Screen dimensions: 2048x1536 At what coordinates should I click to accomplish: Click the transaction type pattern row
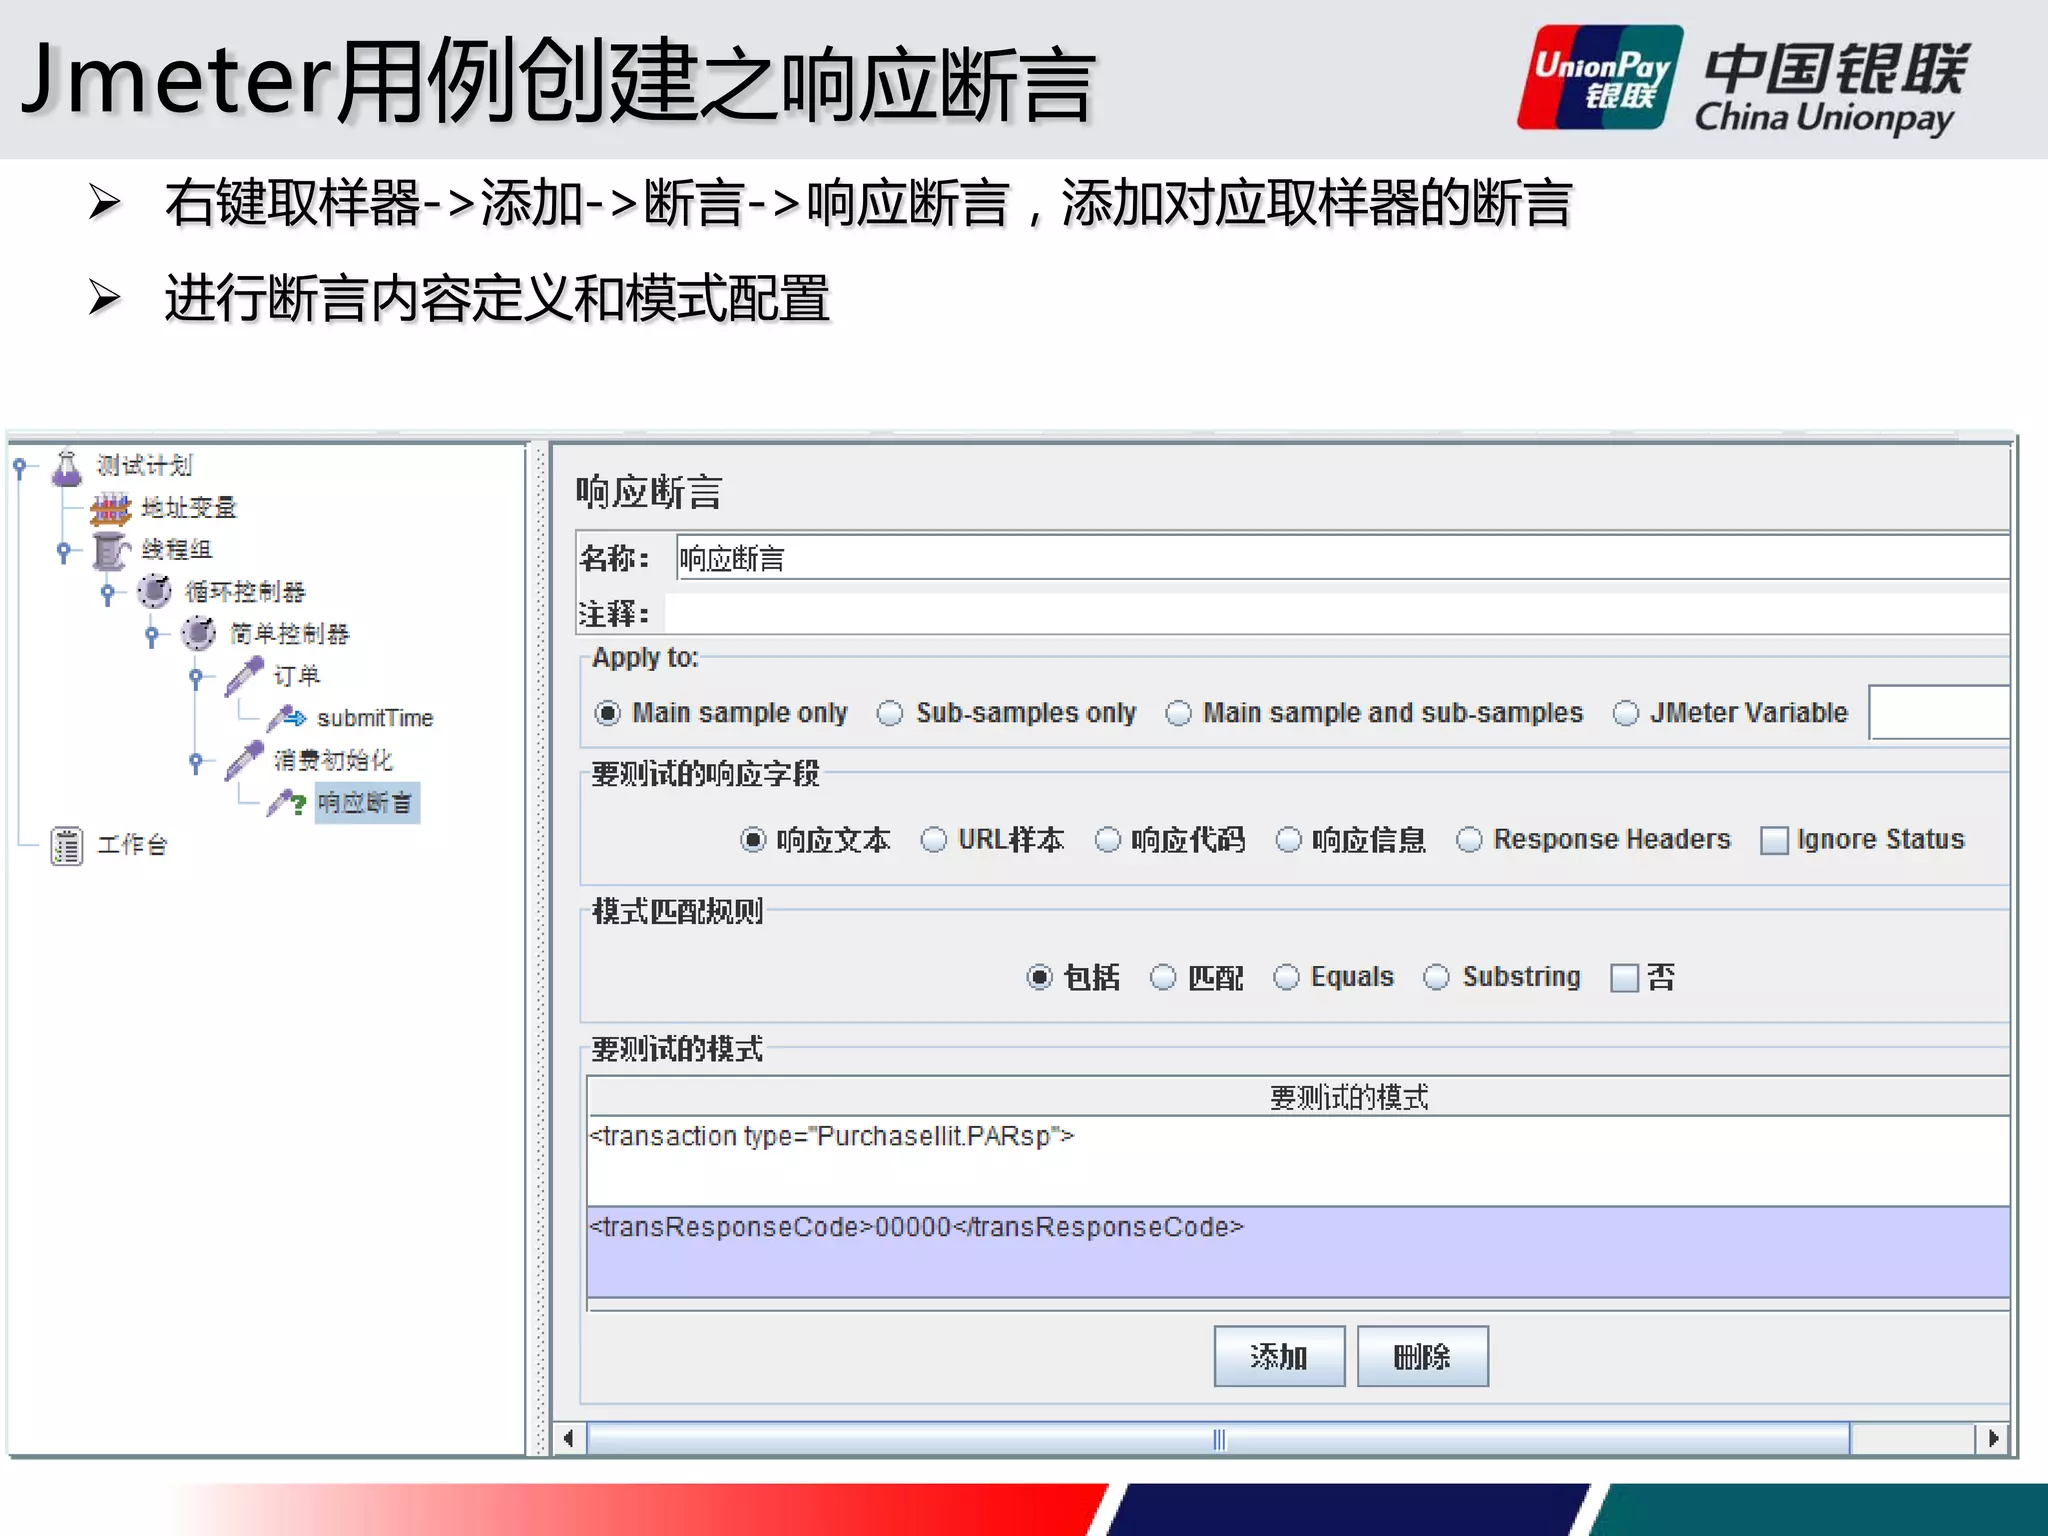pos(1298,1161)
